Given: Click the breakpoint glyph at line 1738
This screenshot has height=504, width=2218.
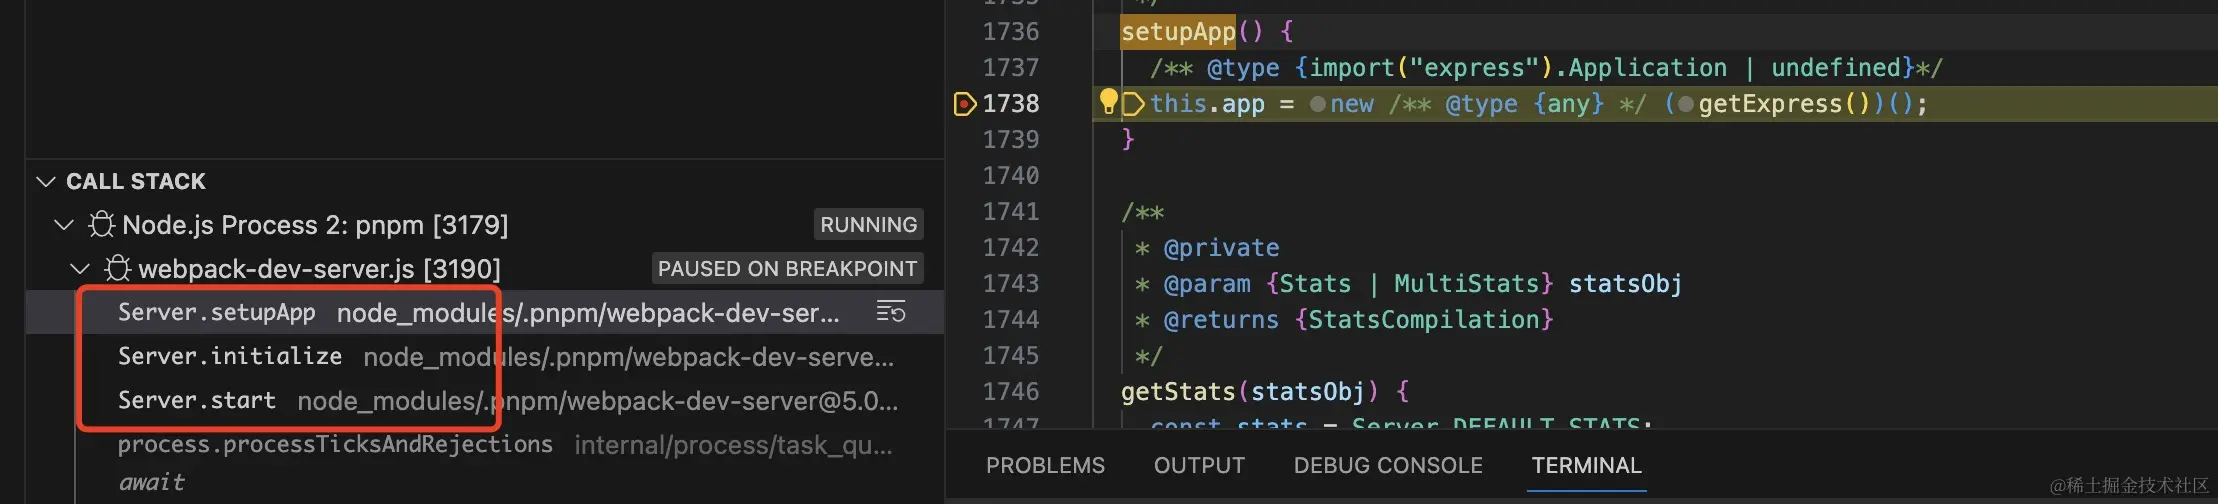Looking at the screenshot, I should (x=964, y=104).
